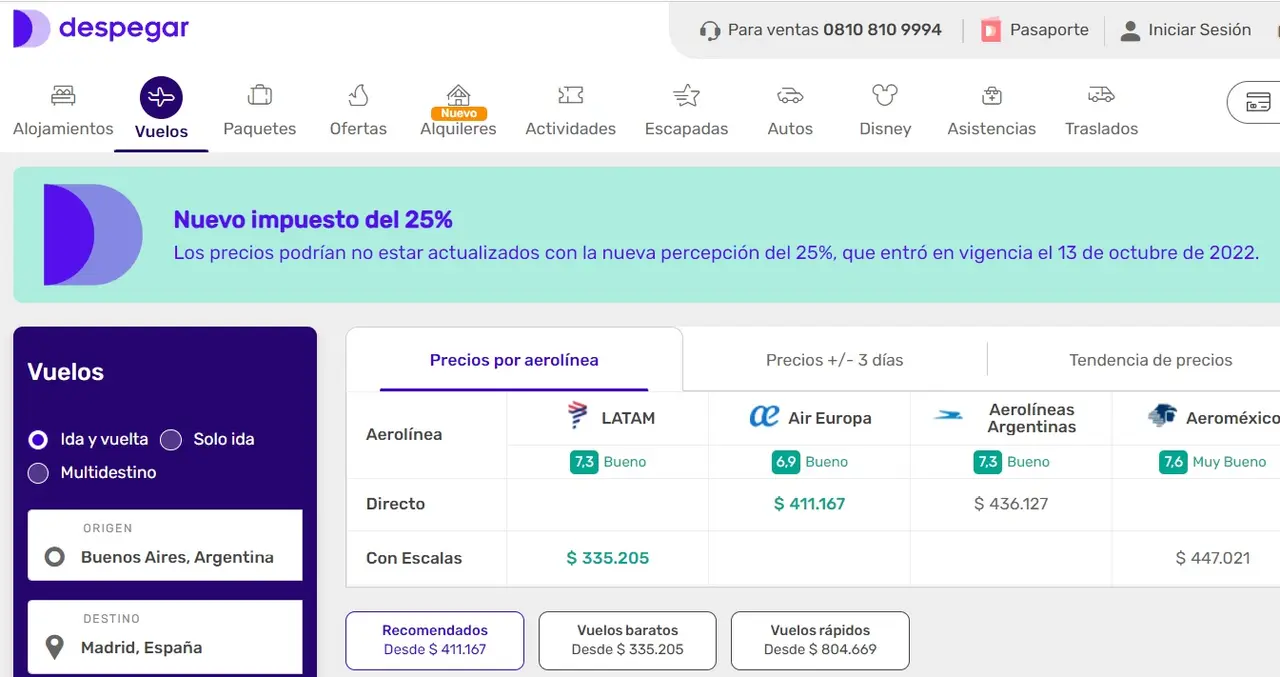Click the Origen field showing Buenos Aires
This screenshot has width=1280, height=677.
click(165, 545)
